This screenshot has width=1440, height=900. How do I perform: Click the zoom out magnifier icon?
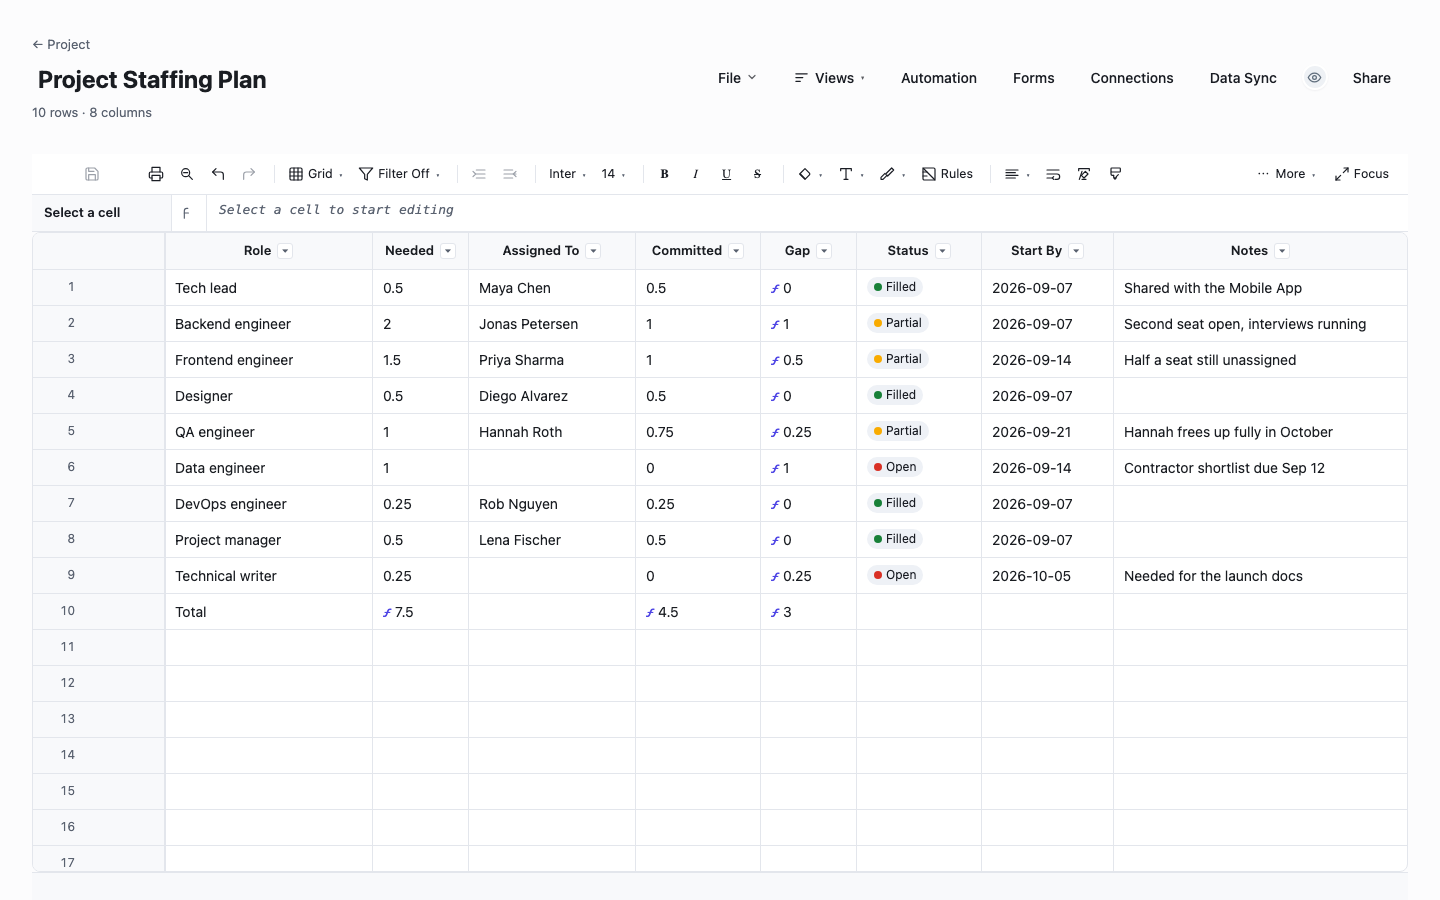187,174
